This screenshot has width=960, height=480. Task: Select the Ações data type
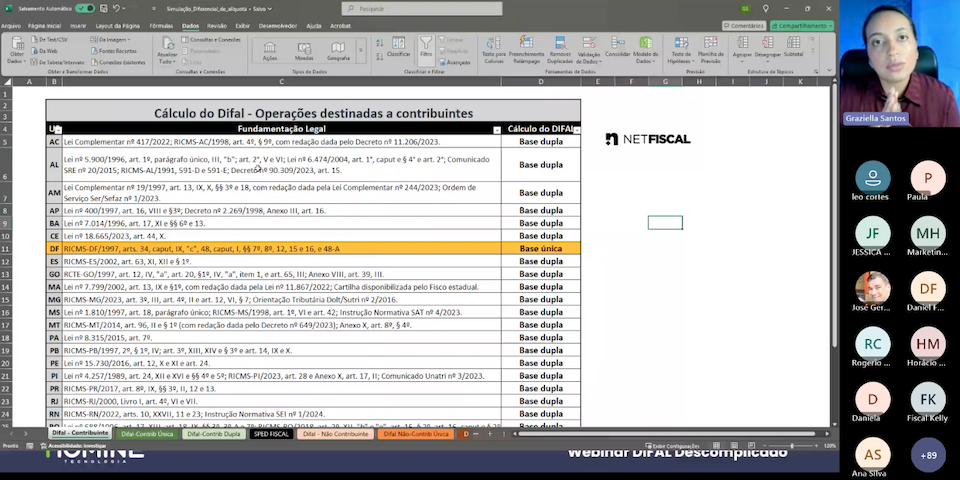click(270, 51)
